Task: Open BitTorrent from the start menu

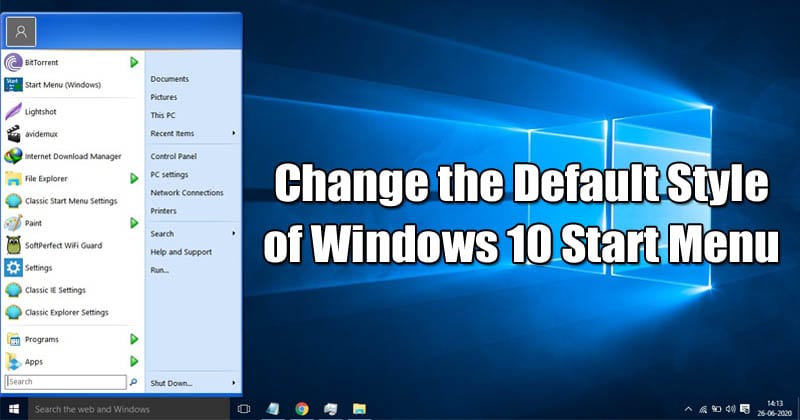Action: [71, 62]
